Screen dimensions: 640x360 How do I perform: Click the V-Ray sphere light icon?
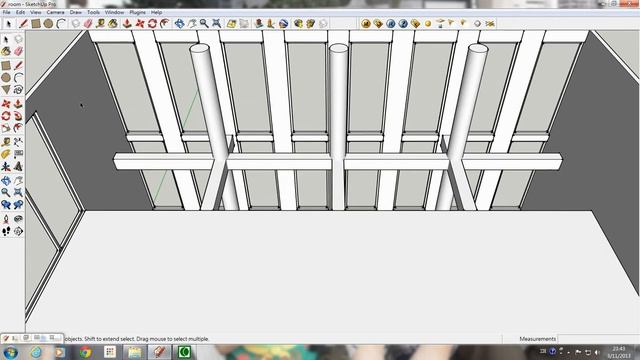[428, 24]
